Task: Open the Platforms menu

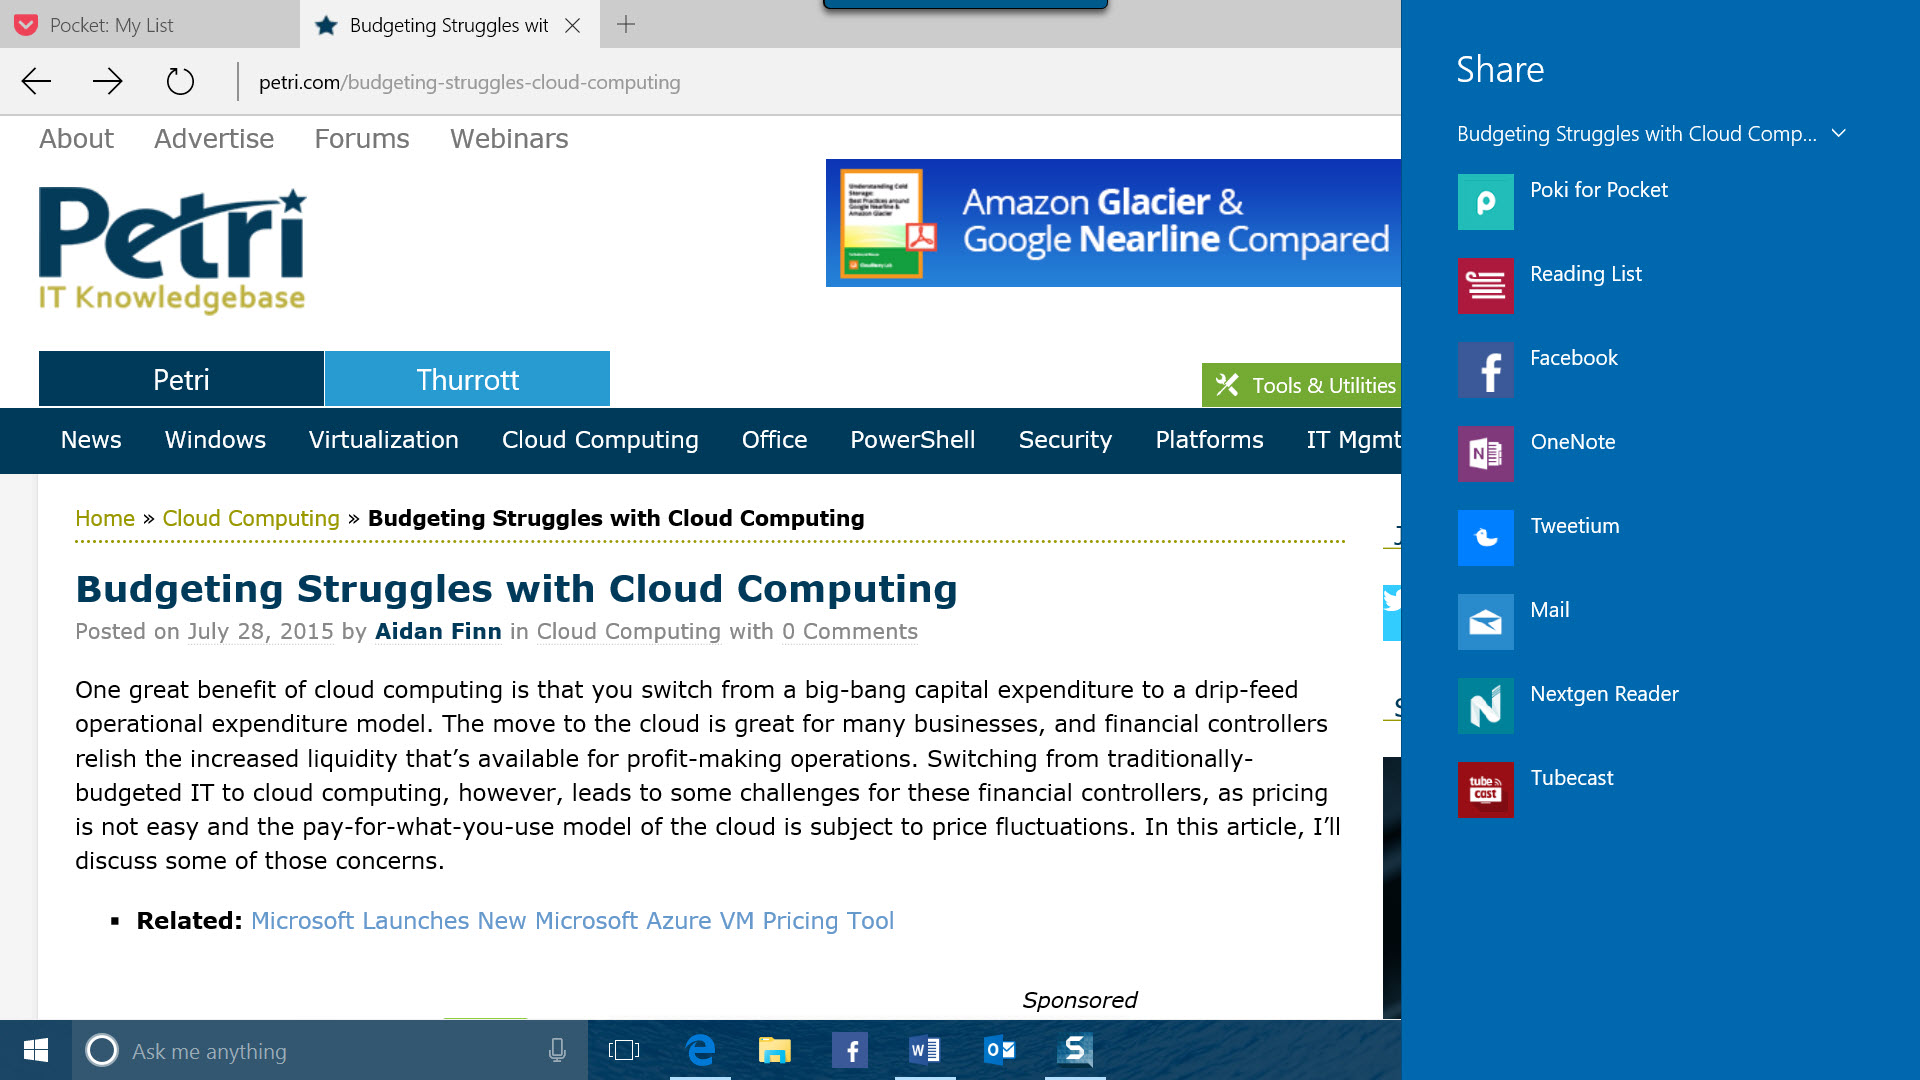Action: click(x=1209, y=440)
